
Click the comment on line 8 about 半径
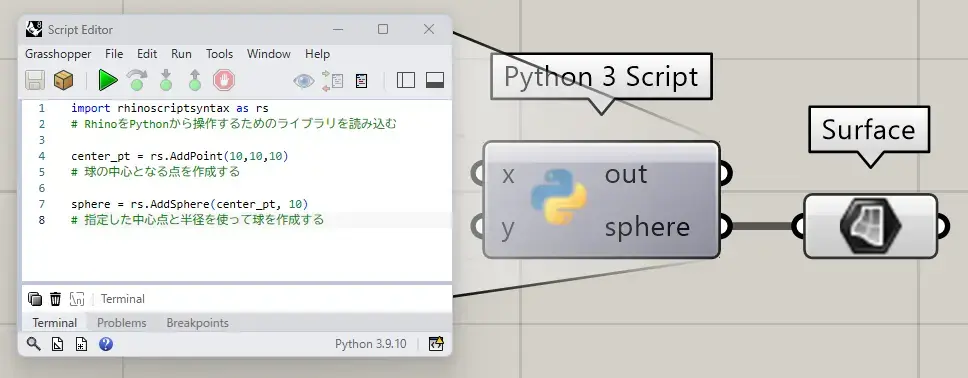(x=197, y=220)
